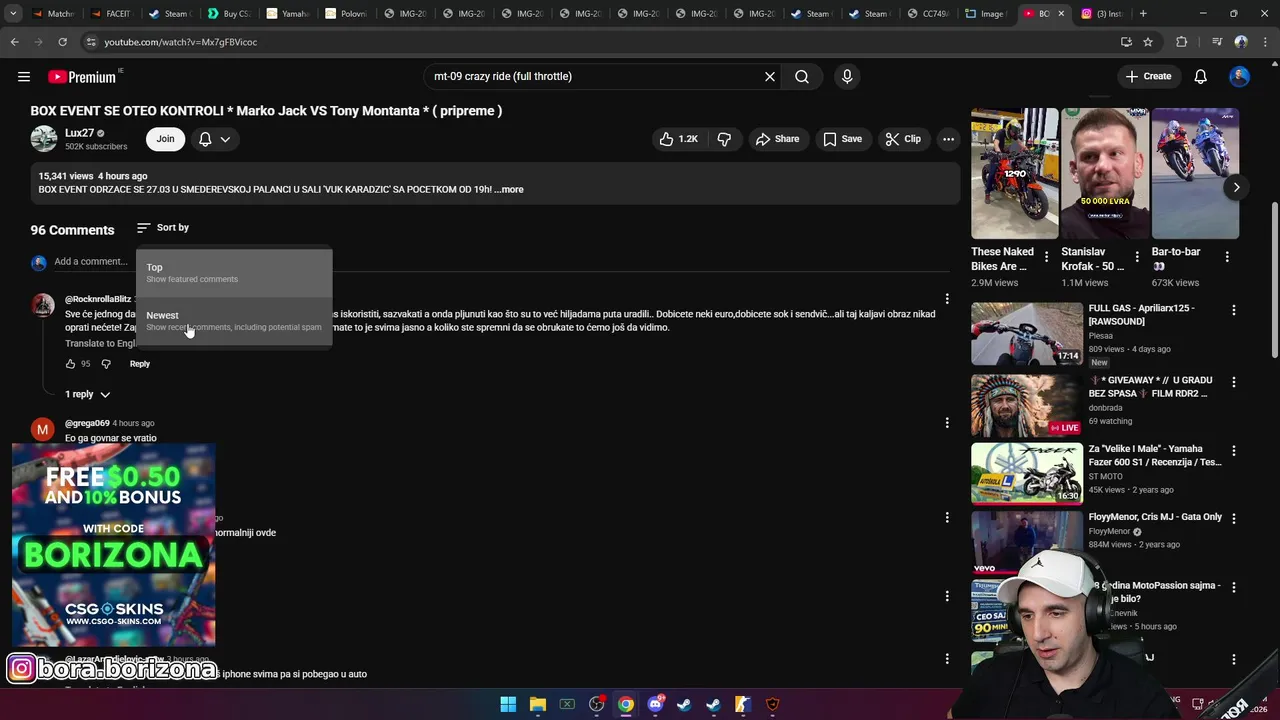The height and width of the screenshot is (720, 1280).
Task: Switch to the Image browser tab
Action: (x=985, y=14)
